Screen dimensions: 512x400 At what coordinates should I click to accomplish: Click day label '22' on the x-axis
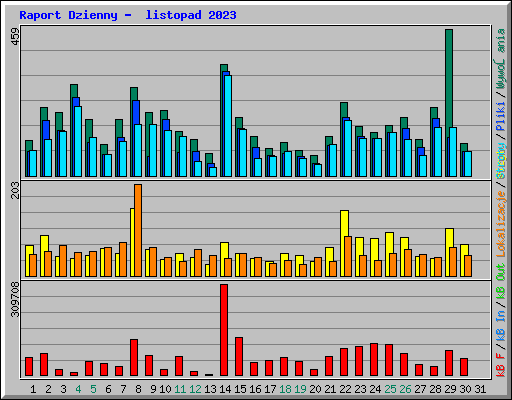(x=345, y=389)
